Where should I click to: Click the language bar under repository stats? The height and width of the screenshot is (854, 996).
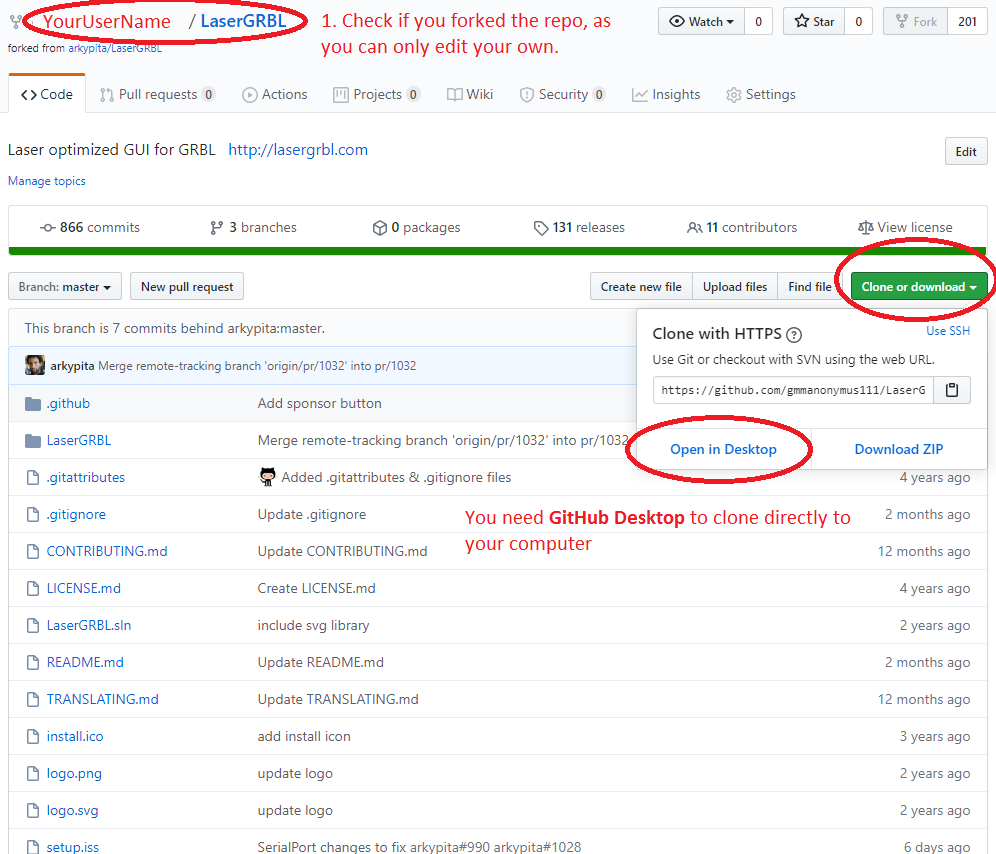tap(497, 251)
